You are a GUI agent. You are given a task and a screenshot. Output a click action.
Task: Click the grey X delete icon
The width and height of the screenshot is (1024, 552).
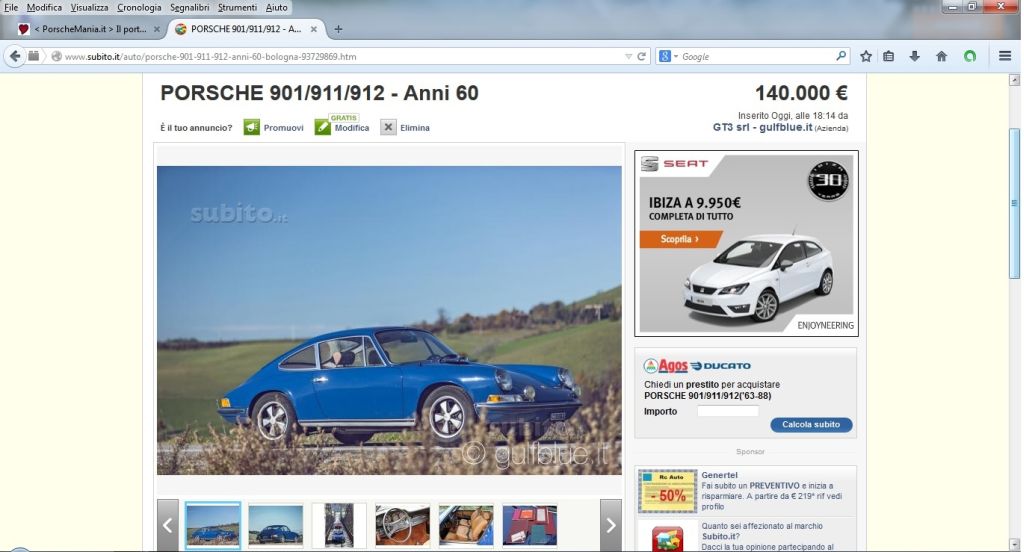(x=388, y=127)
